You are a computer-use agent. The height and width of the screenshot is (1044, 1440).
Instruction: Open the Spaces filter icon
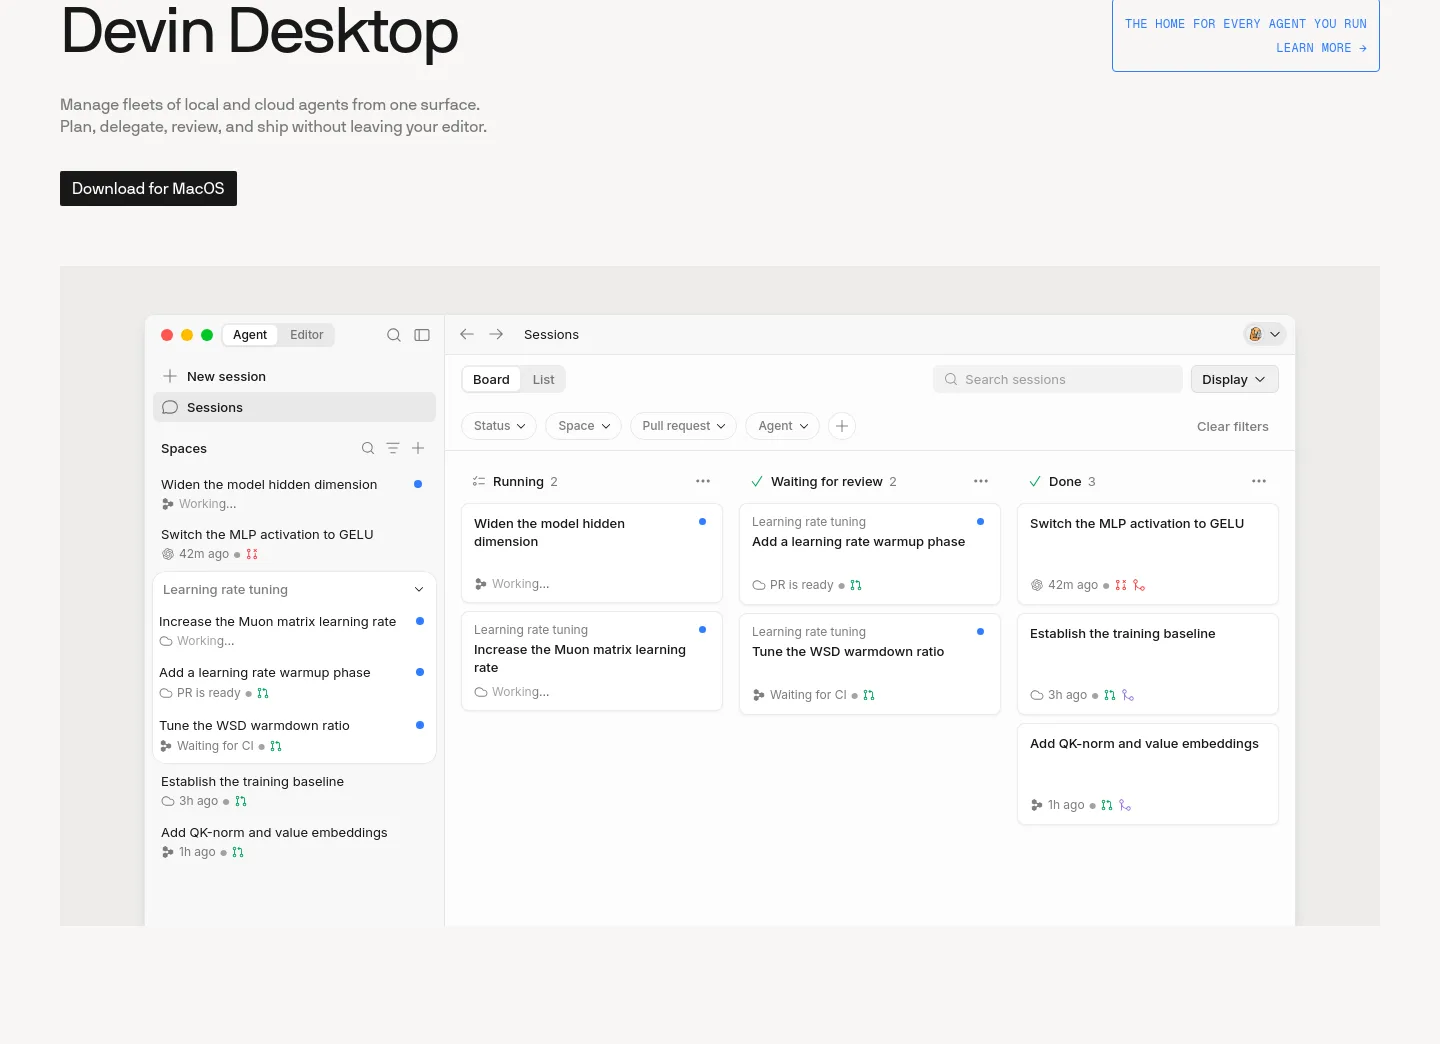[393, 448]
